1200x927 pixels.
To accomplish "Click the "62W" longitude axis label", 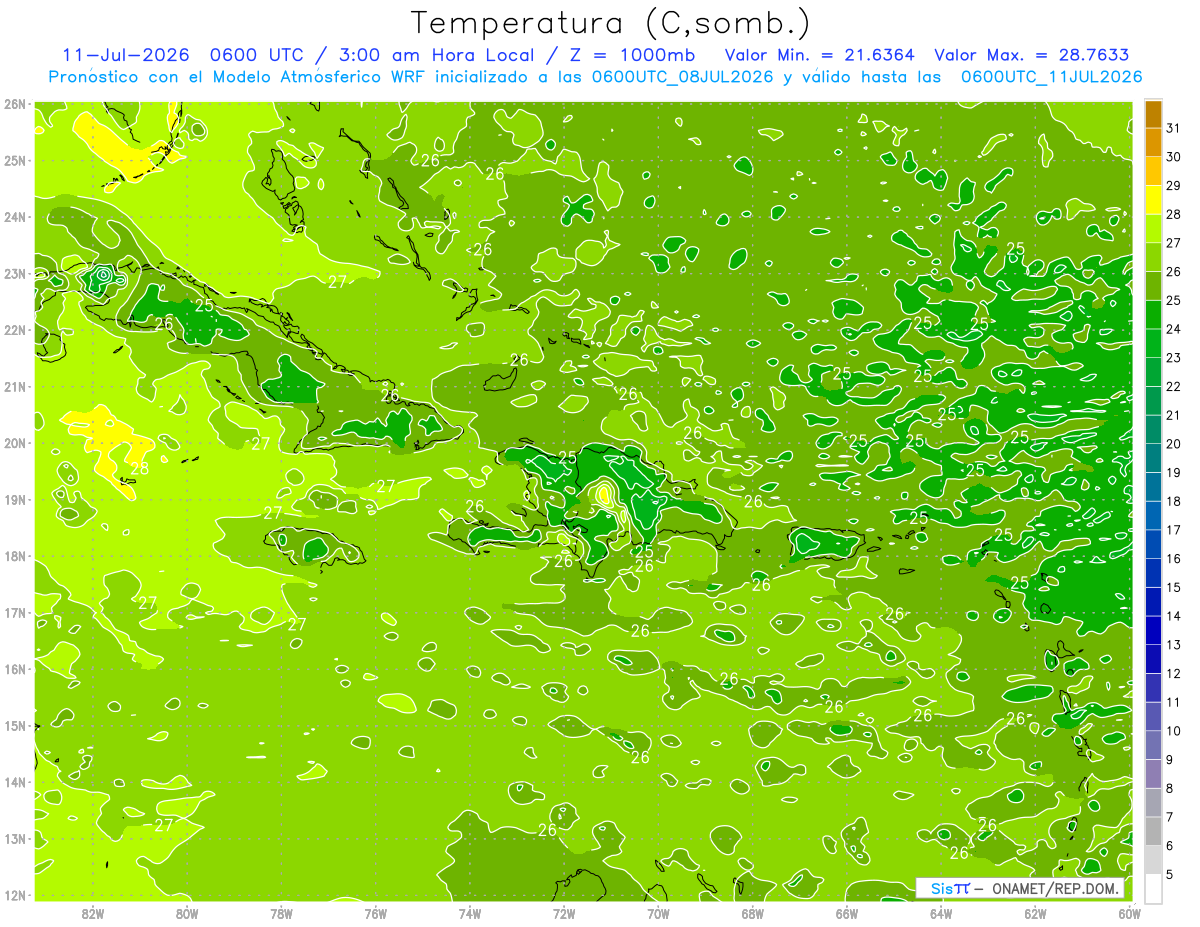I will pyautogui.click(x=1035, y=913).
